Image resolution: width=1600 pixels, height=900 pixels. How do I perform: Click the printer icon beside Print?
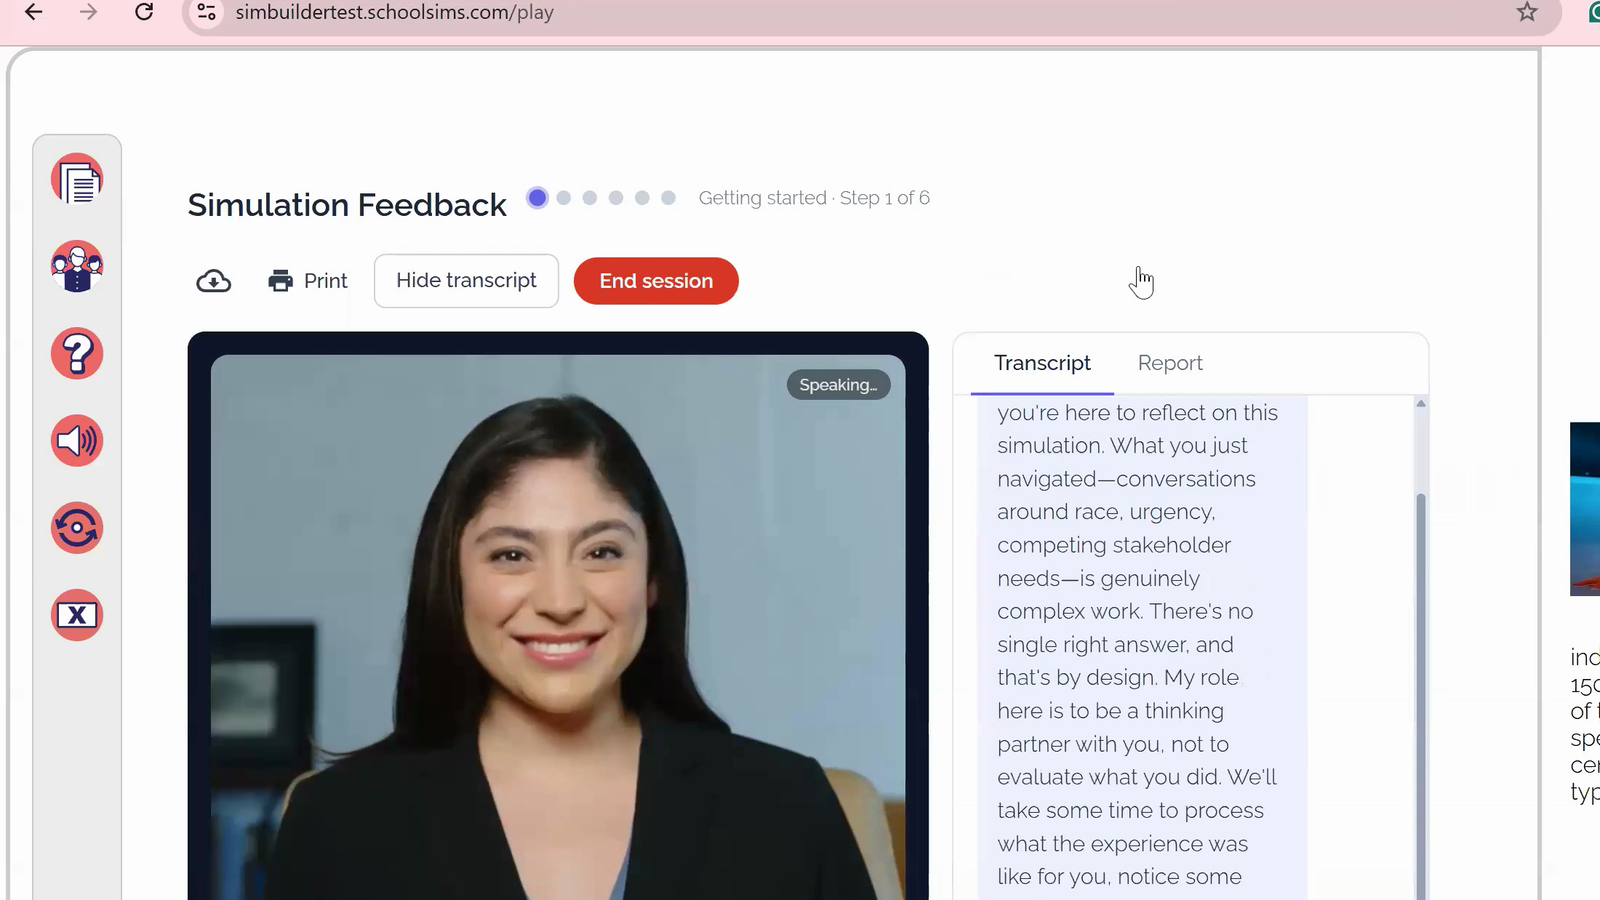point(280,281)
